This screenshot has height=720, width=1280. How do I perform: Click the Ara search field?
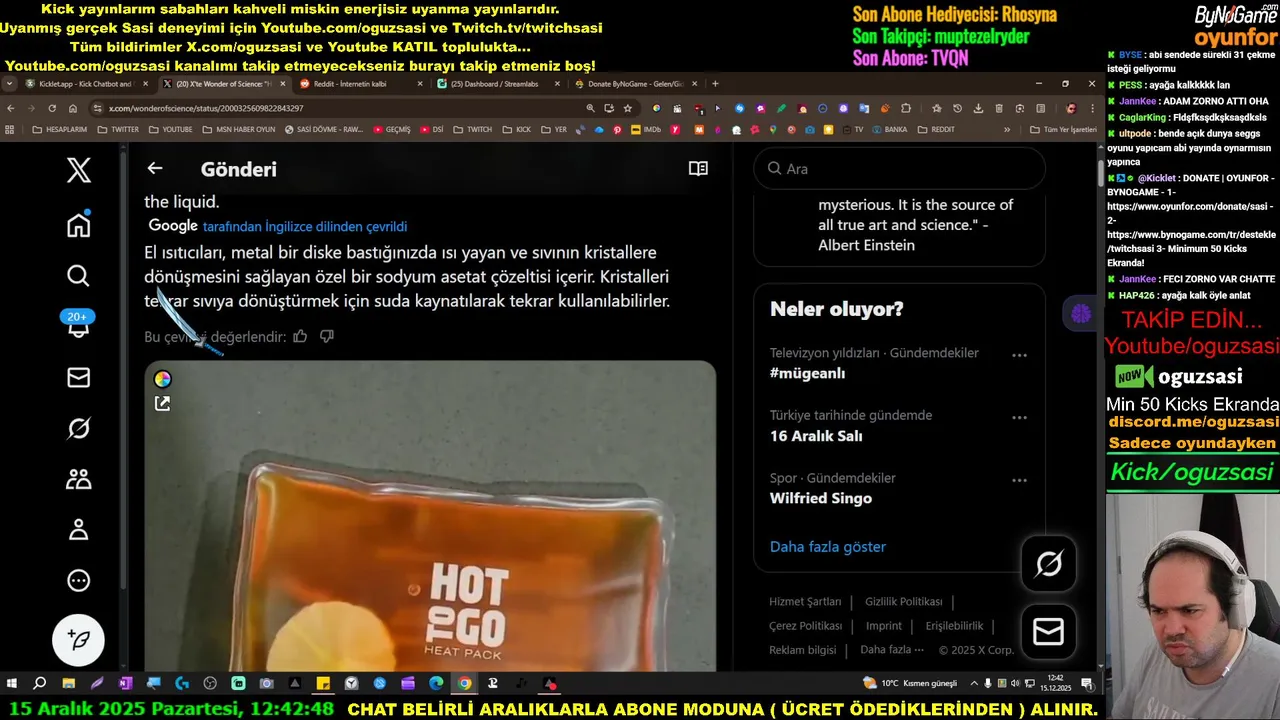click(899, 169)
